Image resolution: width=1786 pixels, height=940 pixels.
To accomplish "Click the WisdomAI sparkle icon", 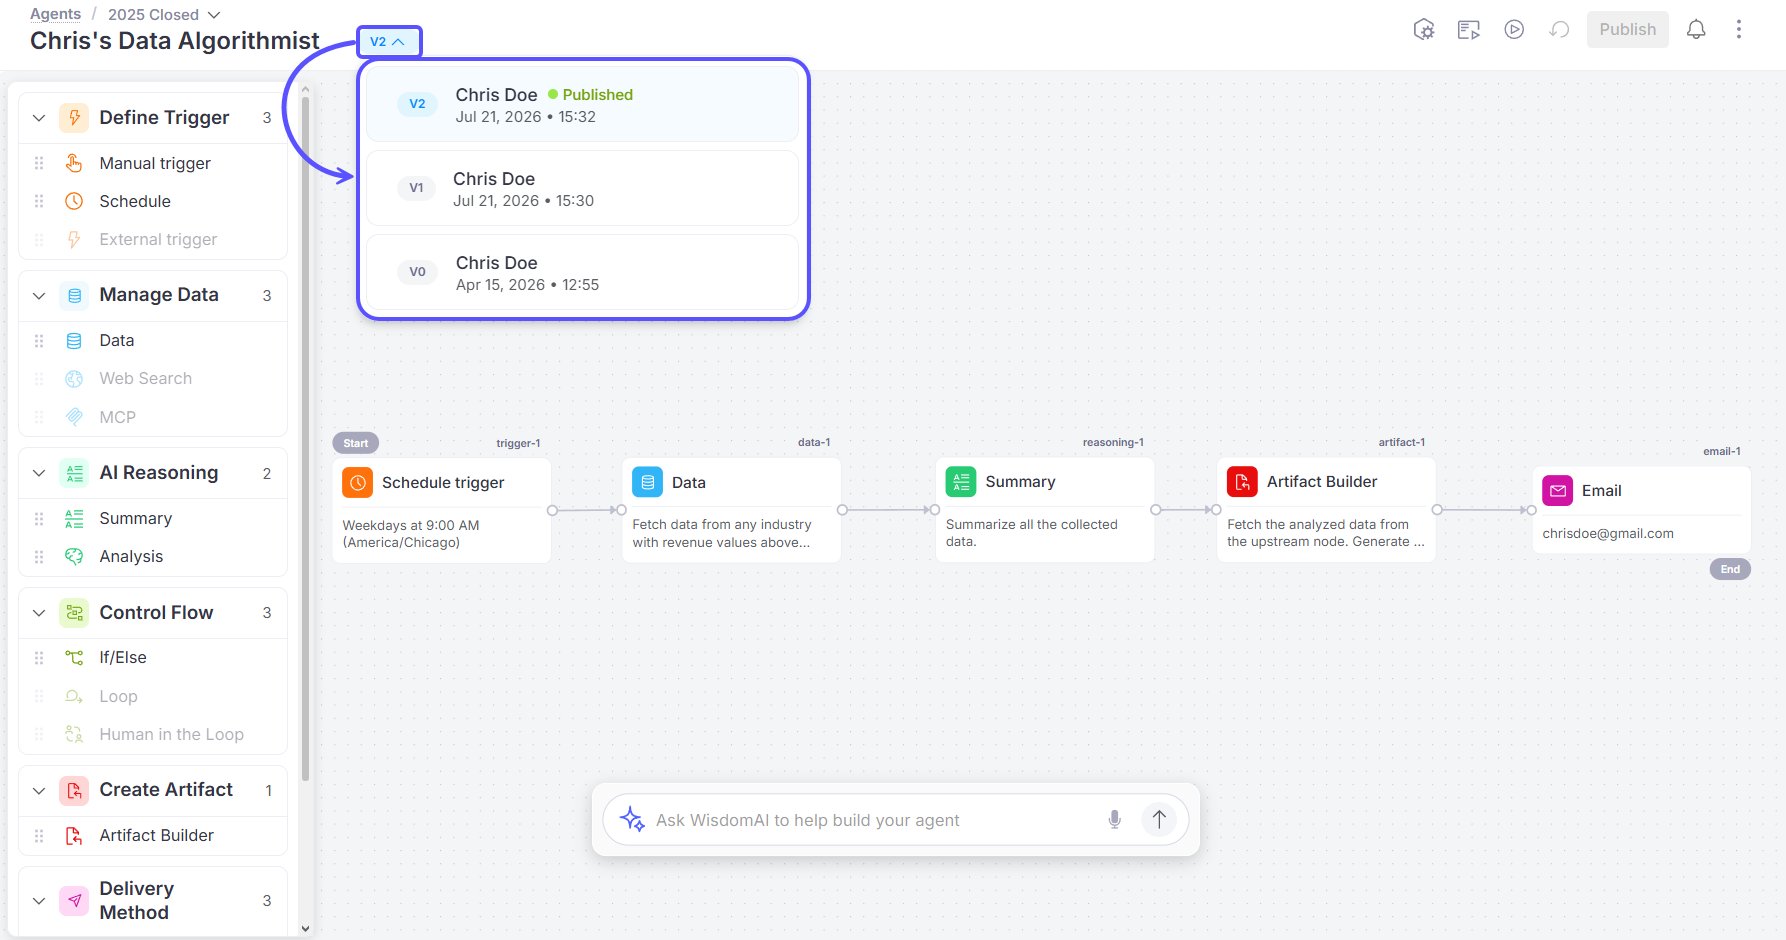I will [x=632, y=820].
